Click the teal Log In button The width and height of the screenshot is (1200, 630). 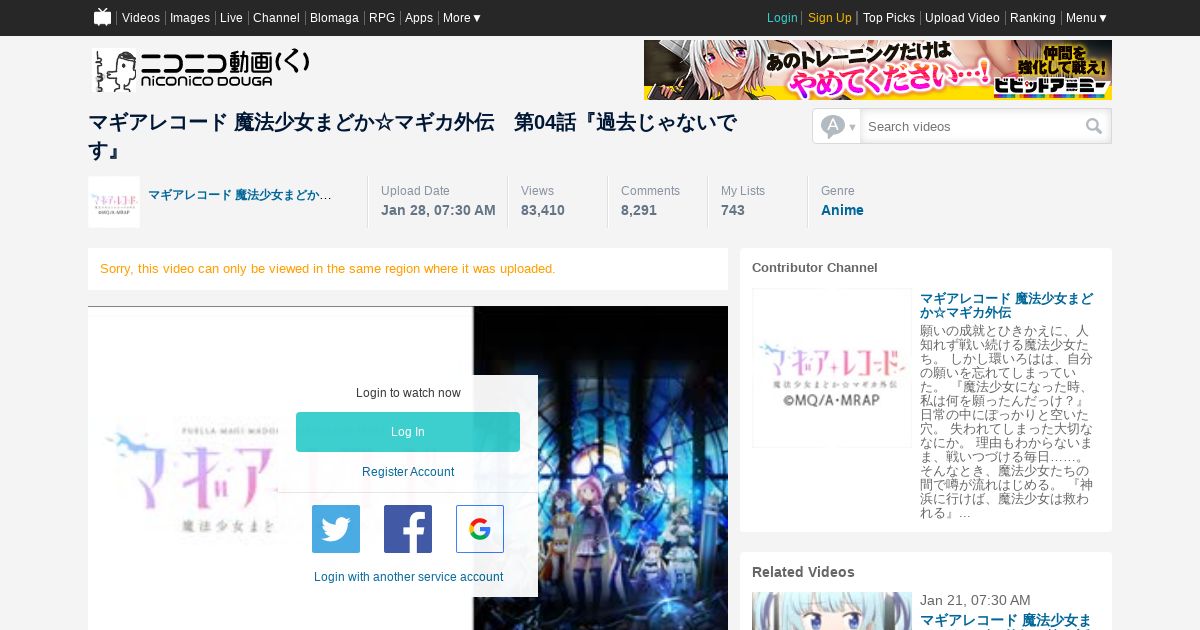408,432
